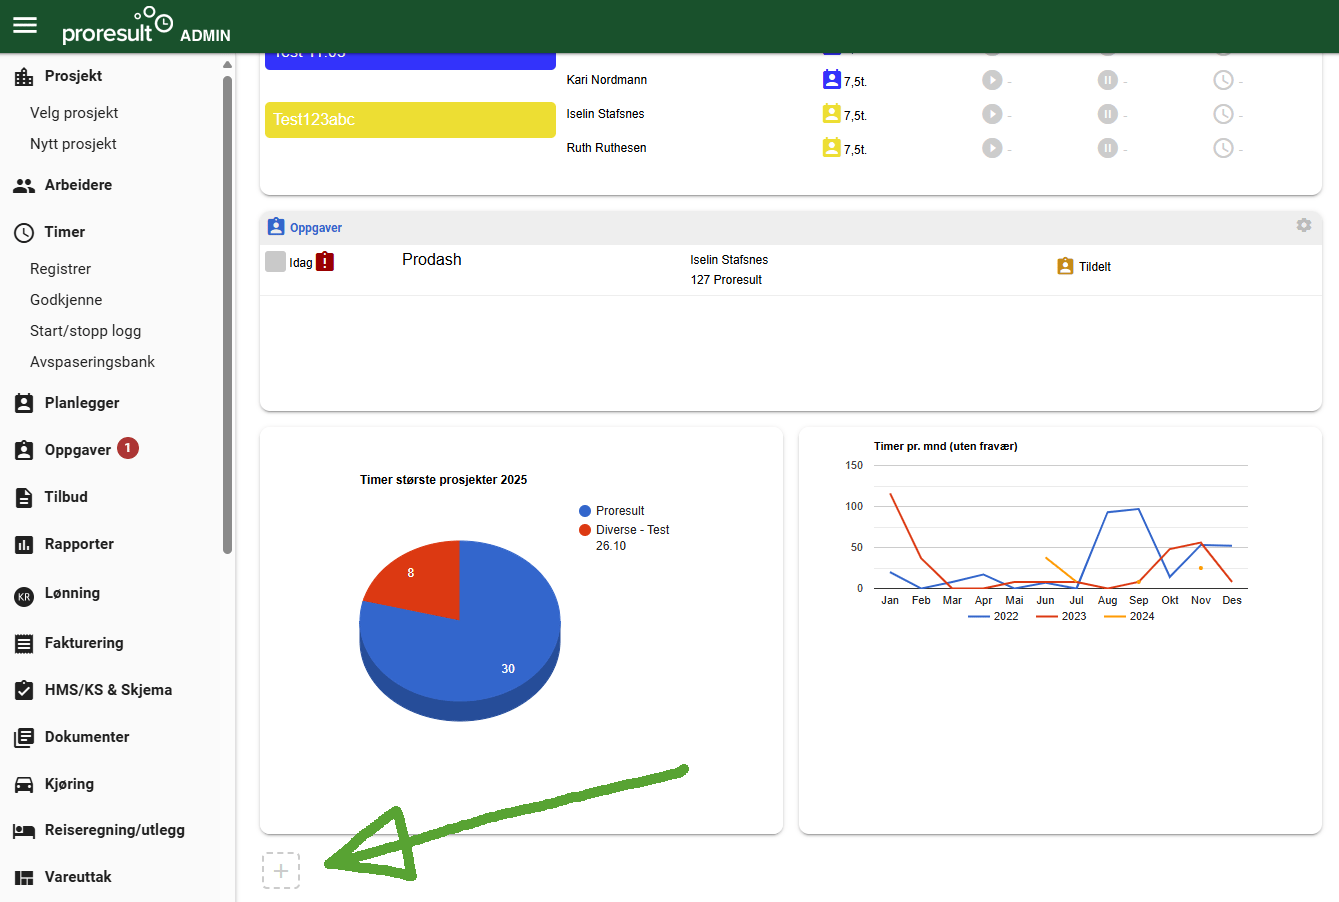
Task: Open Velg prosjekt
Action: (x=74, y=113)
